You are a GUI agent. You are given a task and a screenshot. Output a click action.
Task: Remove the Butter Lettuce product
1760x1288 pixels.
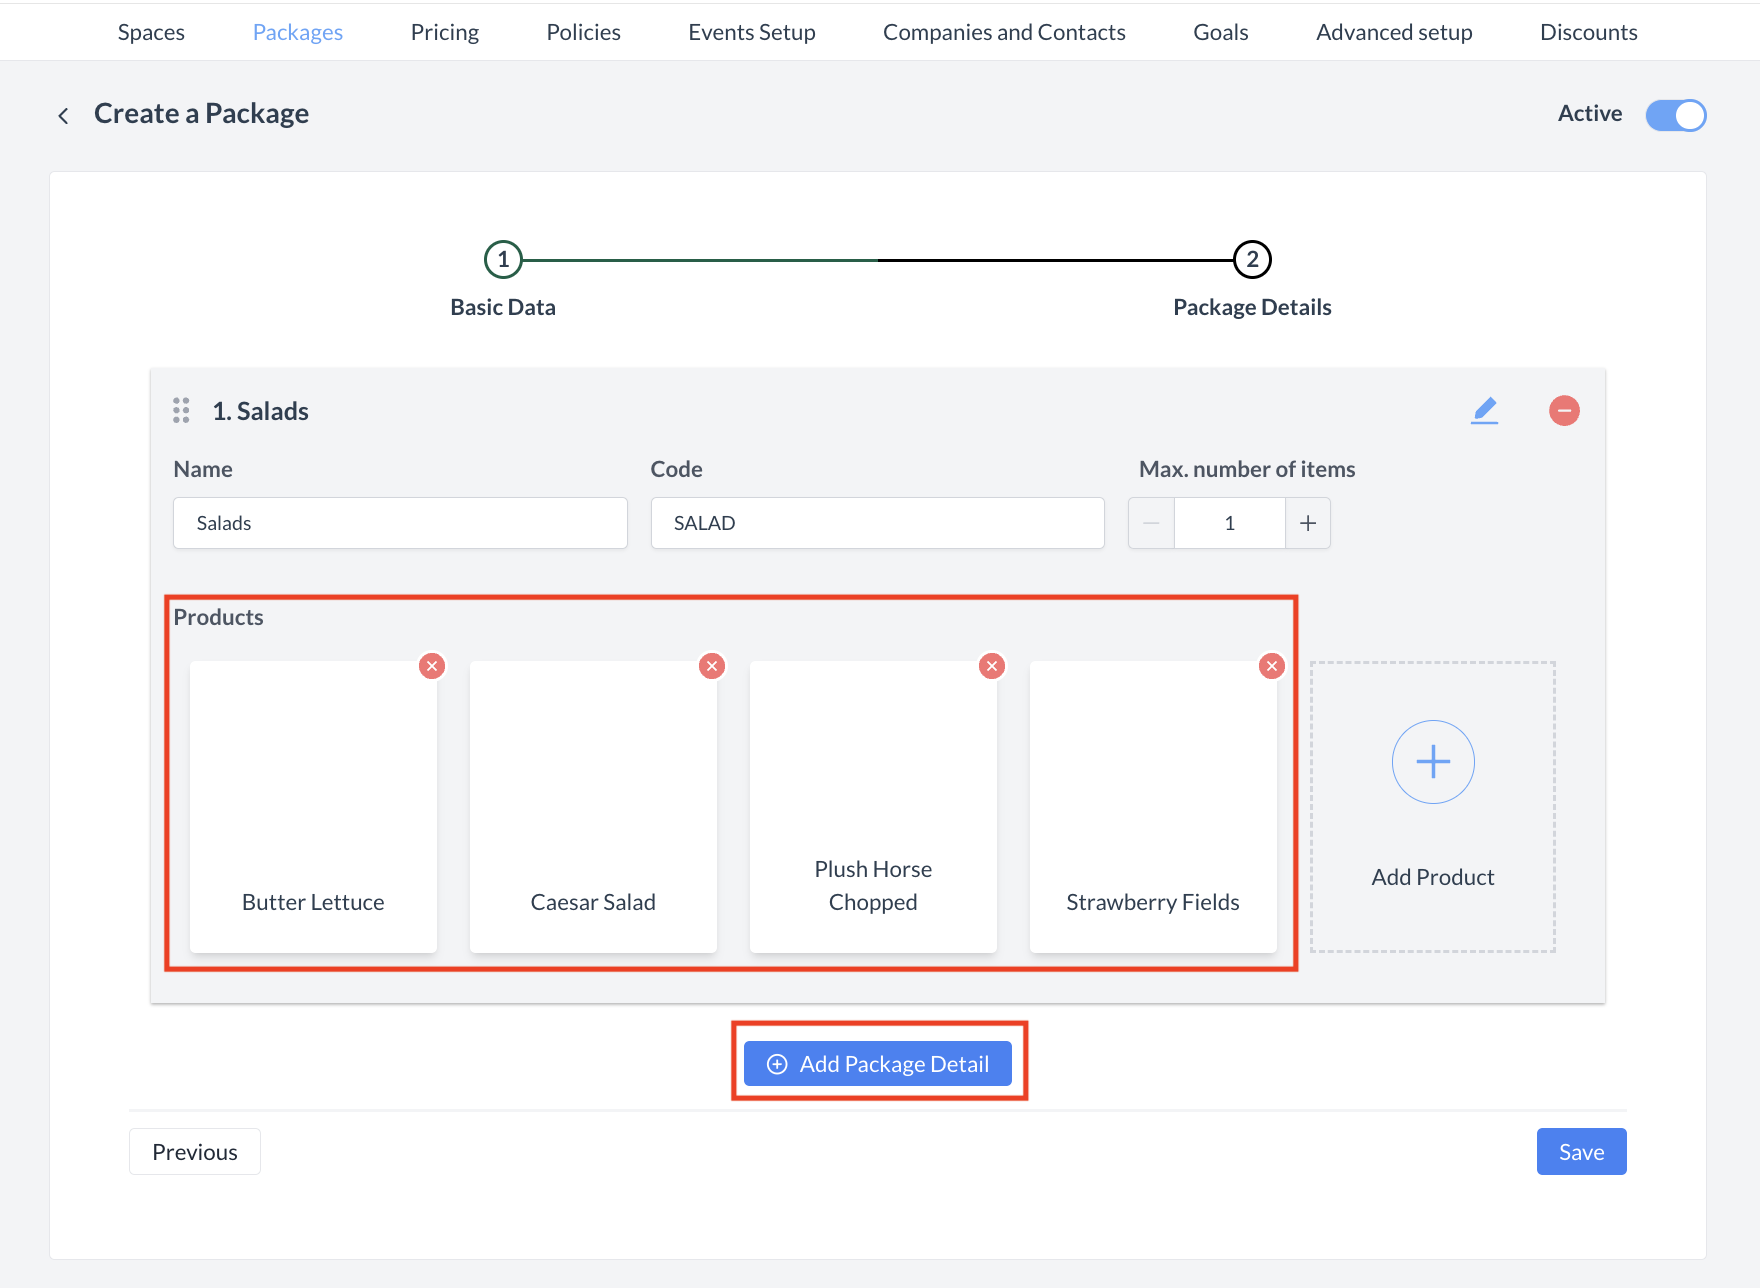coord(432,666)
